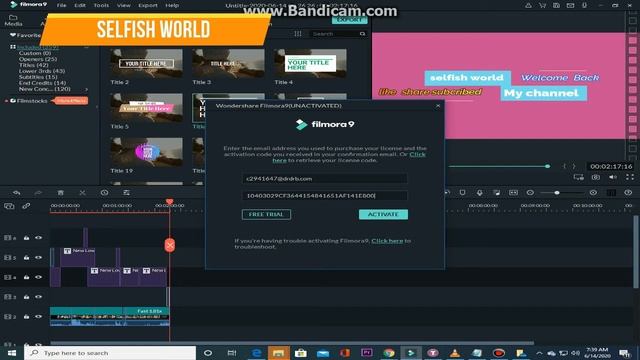Toggle the lock on track 5
Image resolution: width=640 pixels, height=360 pixels.
pos(26,258)
